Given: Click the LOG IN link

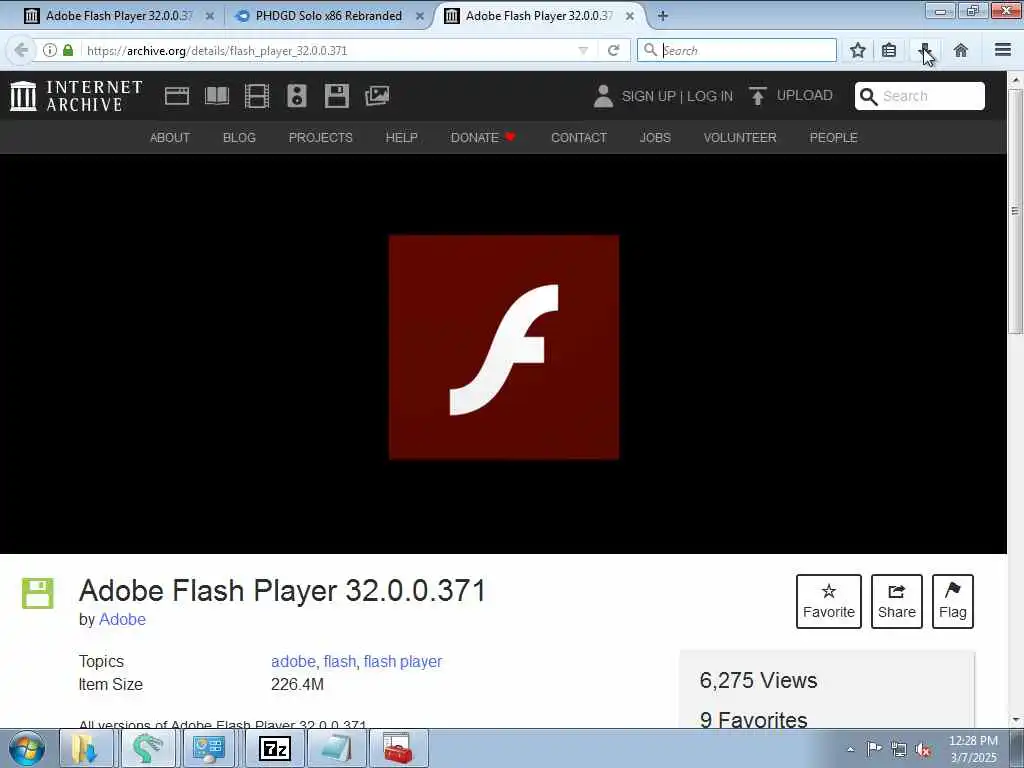Looking at the screenshot, I should point(710,96).
